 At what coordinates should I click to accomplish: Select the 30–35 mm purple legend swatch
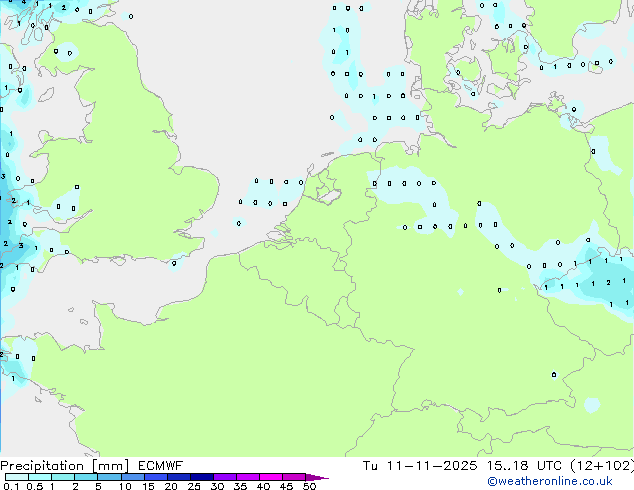coord(225,477)
